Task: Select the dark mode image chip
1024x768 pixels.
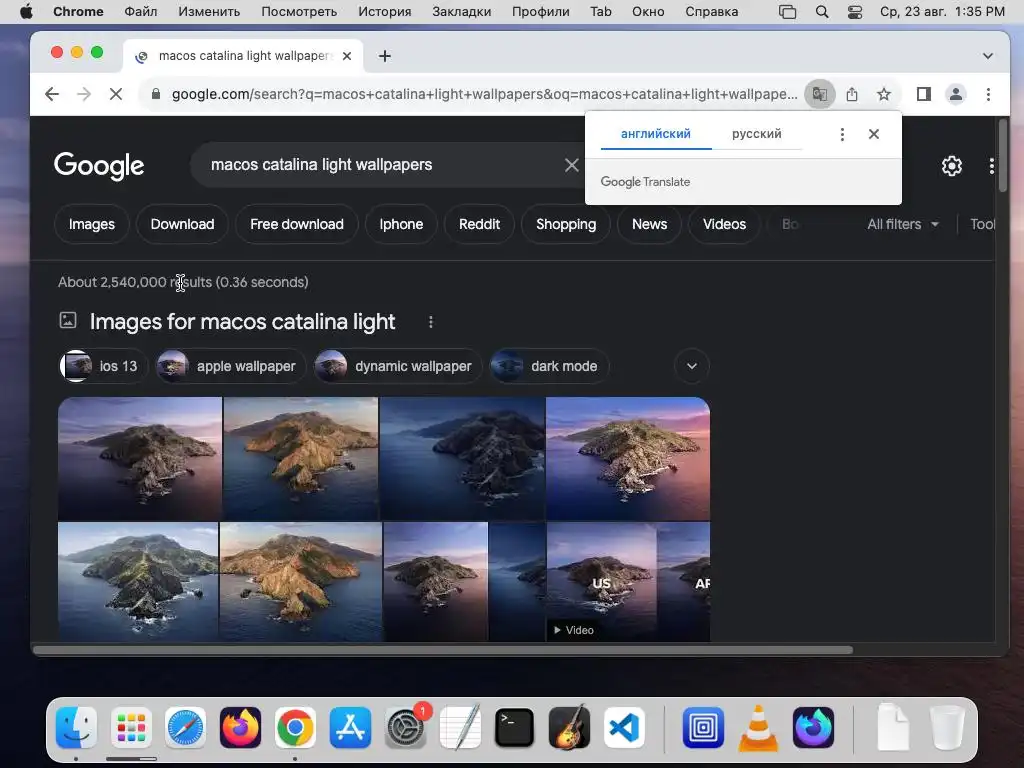Action: [549, 366]
